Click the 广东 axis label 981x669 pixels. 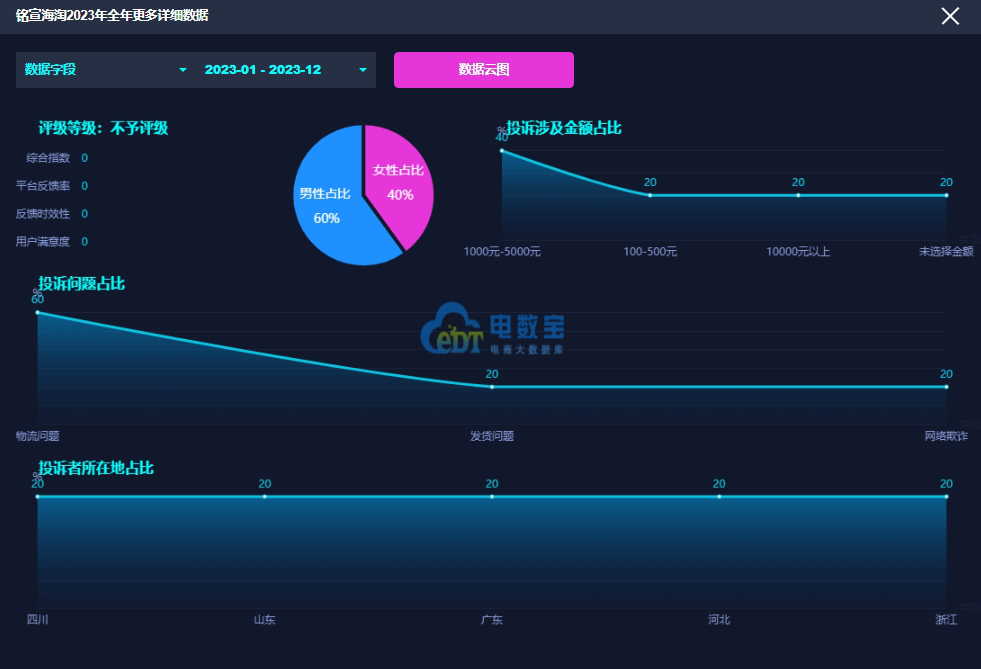(492, 620)
